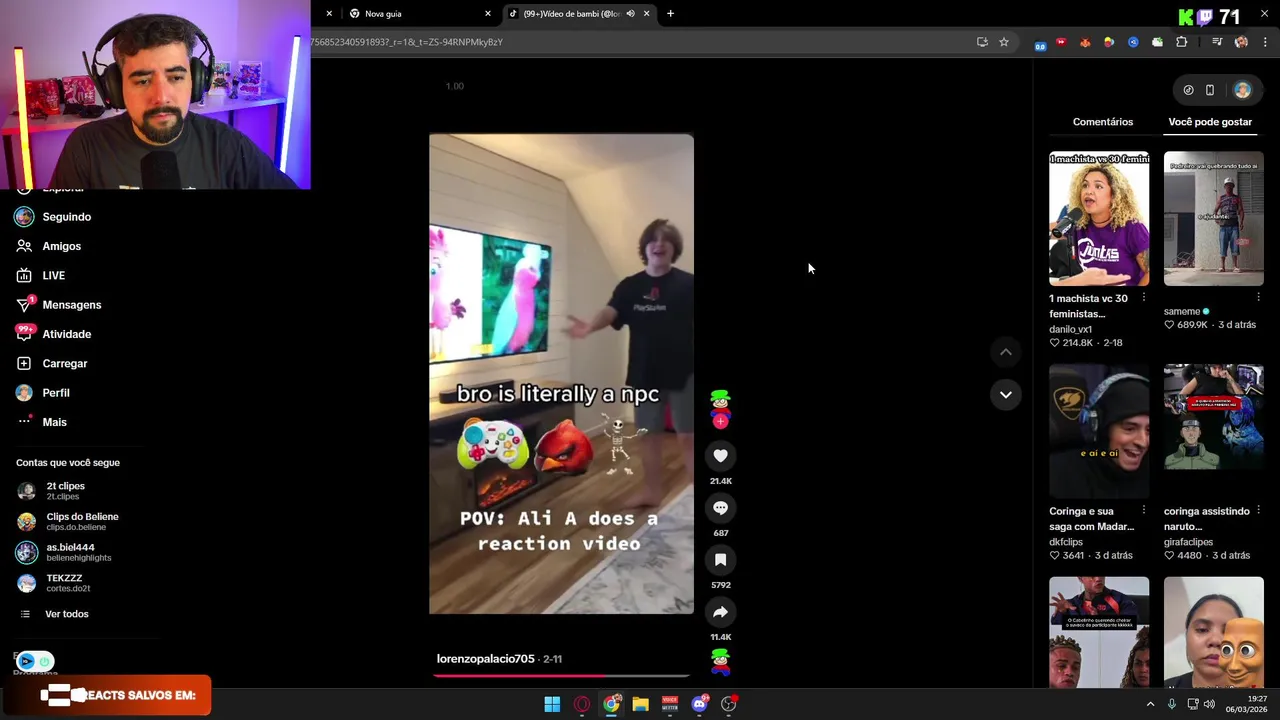Click the install app icon in address bar
Screen dimensions: 1280x720
click(982, 42)
